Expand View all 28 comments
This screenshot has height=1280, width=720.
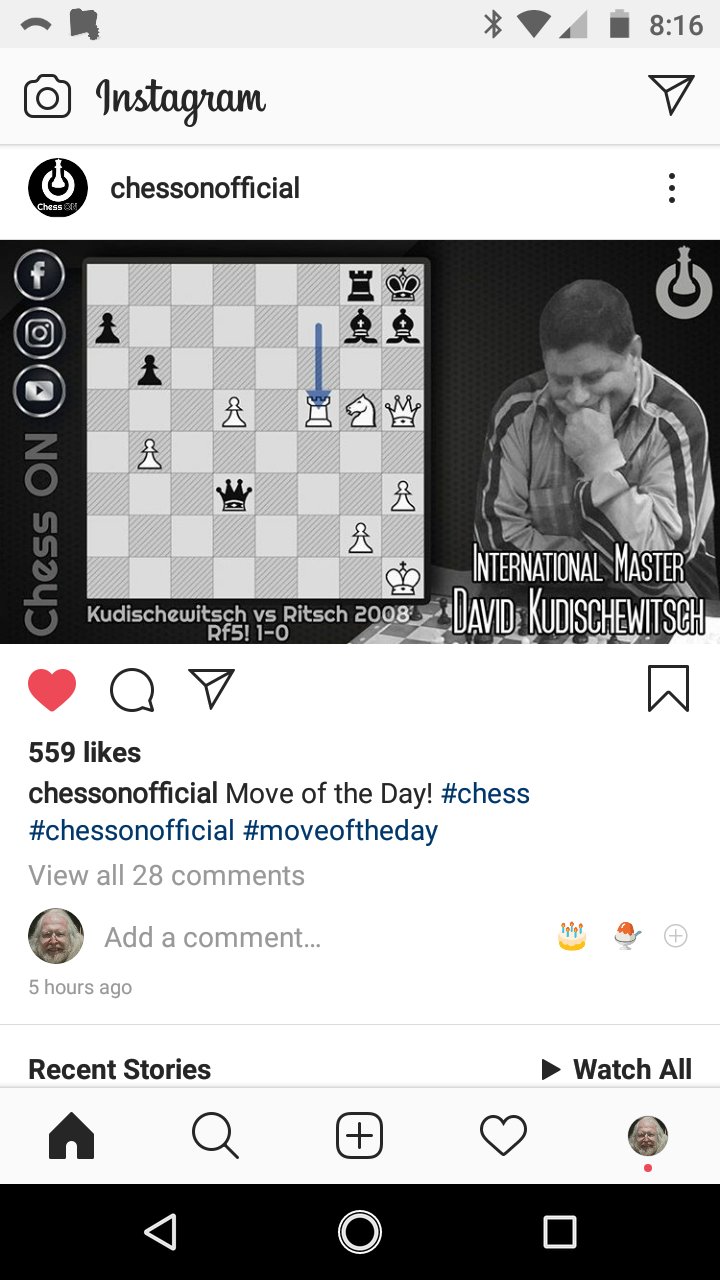coord(167,876)
